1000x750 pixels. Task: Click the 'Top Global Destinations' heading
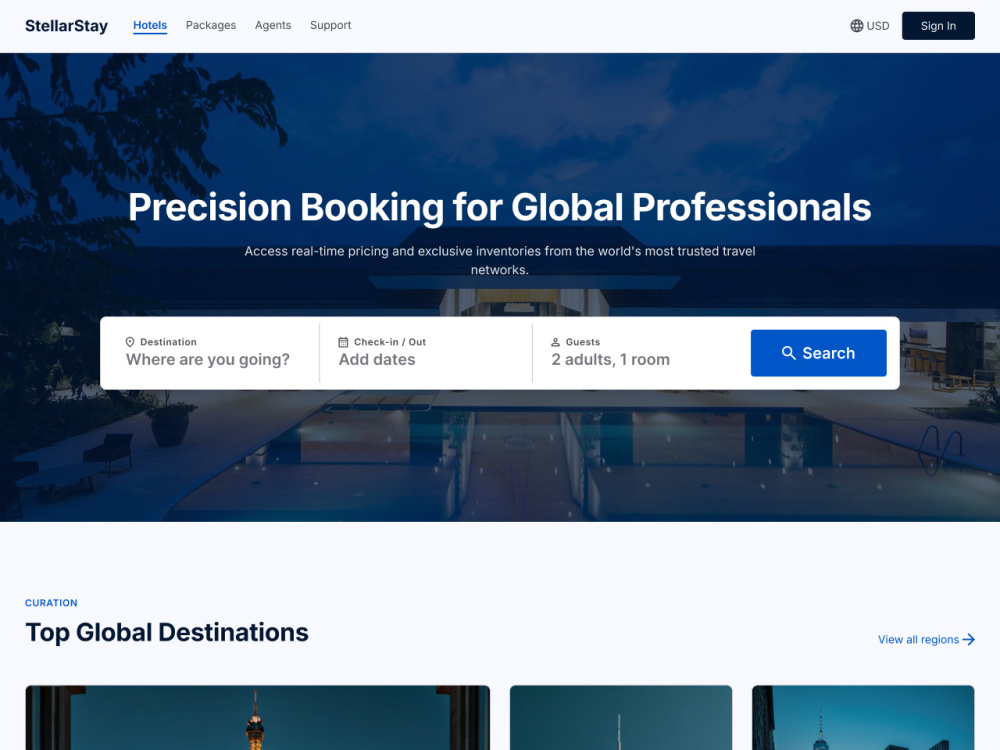coord(166,633)
